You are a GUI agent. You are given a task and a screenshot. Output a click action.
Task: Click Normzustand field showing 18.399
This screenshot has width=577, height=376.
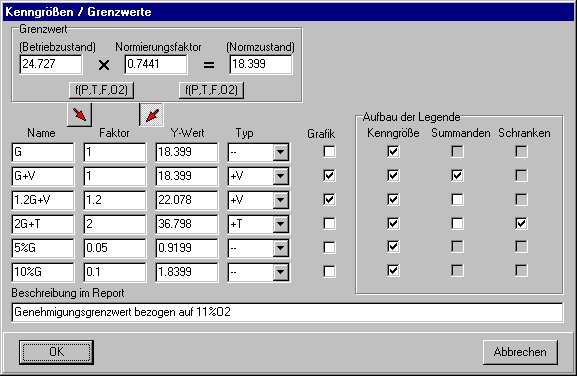pyautogui.click(x=261, y=64)
